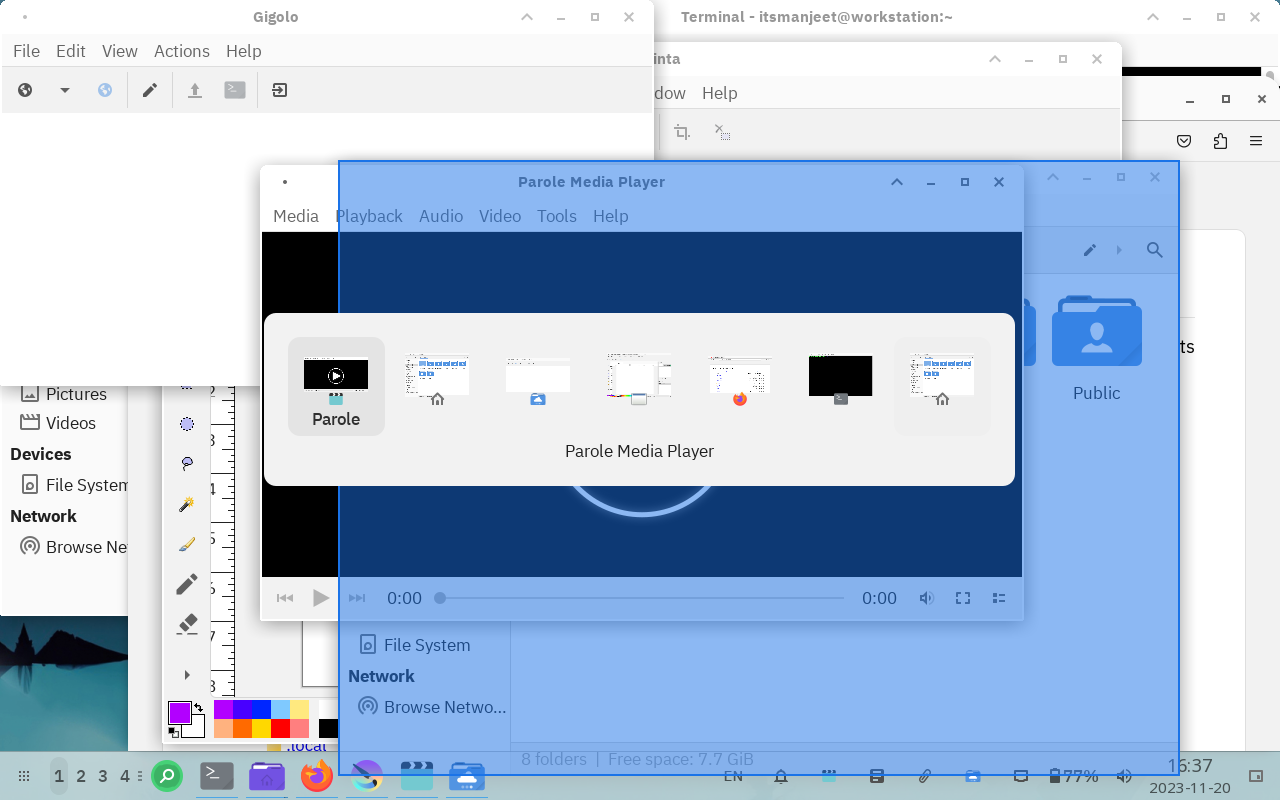Open the Actions menu in Gigolo
Image resolution: width=1280 pixels, height=800 pixels.
(x=181, y=50)
